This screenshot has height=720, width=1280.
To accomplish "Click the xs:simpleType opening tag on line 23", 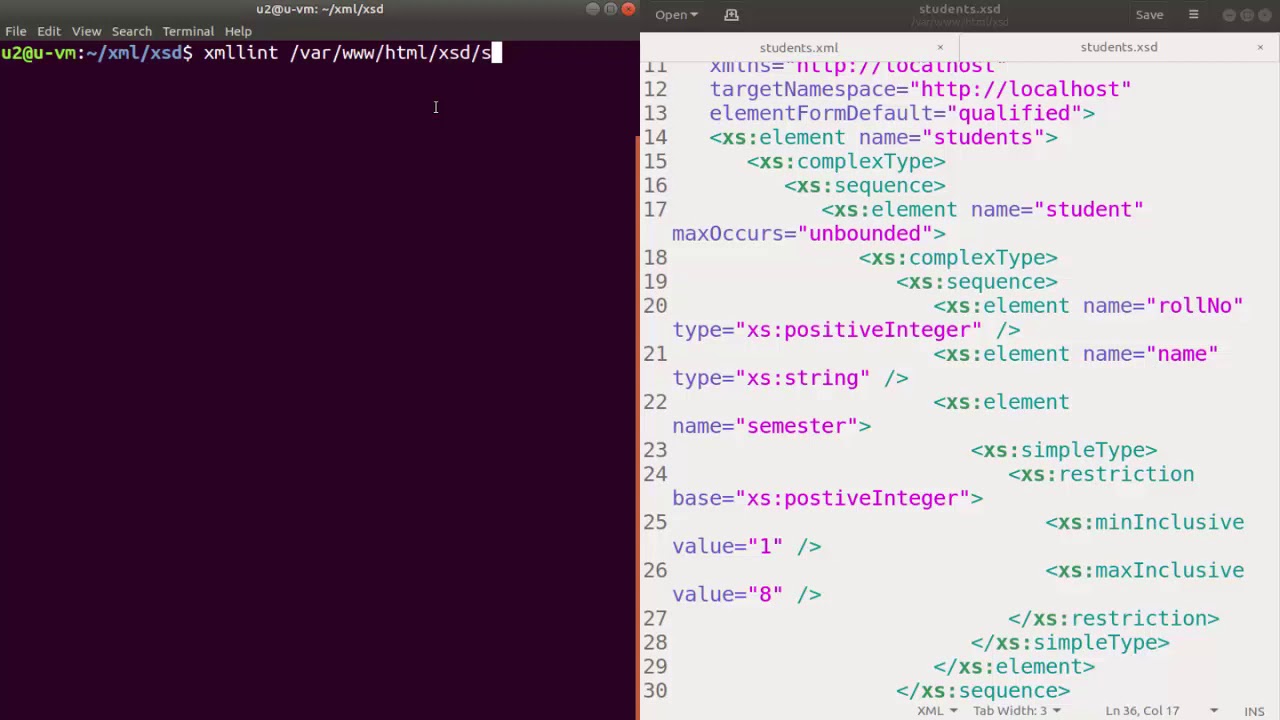I will (x=1064, y=450).
